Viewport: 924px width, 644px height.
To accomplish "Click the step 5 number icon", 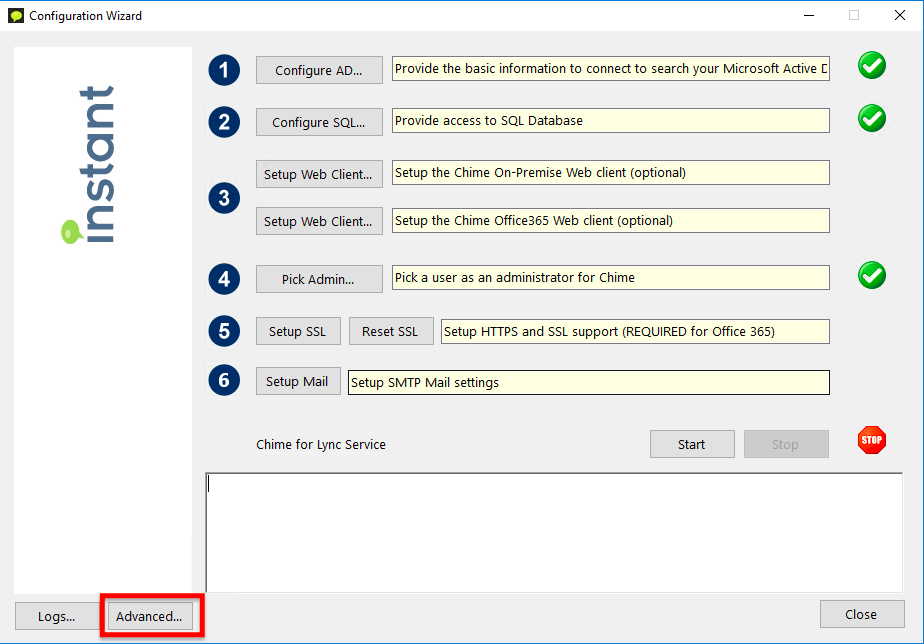I will tap(224, 331).
